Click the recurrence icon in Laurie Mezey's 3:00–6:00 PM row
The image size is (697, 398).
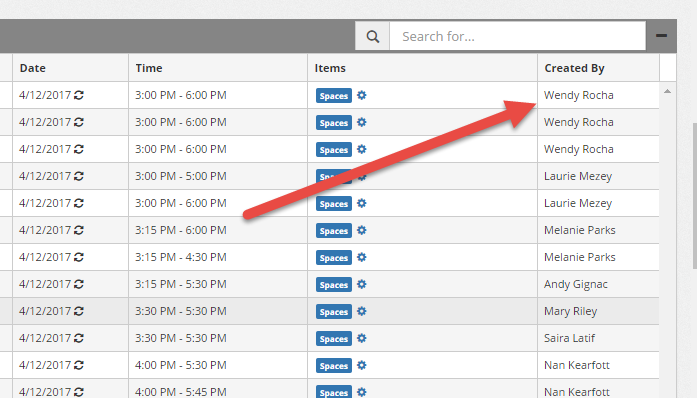point(79,203)
